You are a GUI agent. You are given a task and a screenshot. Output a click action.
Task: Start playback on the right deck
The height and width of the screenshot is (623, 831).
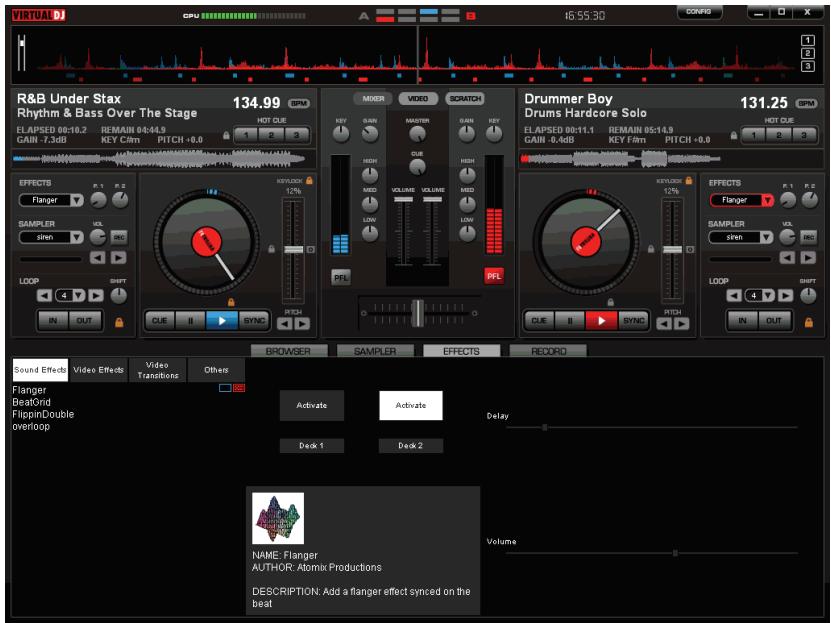click(x=601, y=321)
